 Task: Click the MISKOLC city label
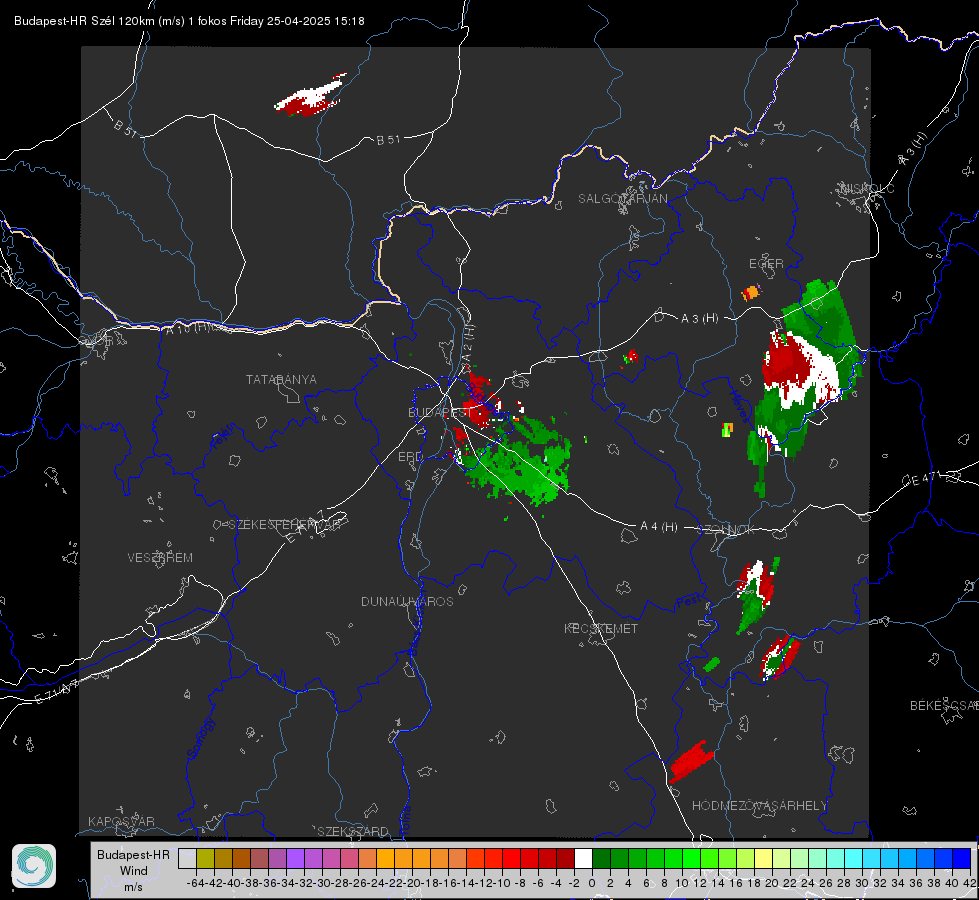pyautogui.click(x=867, y=188)
